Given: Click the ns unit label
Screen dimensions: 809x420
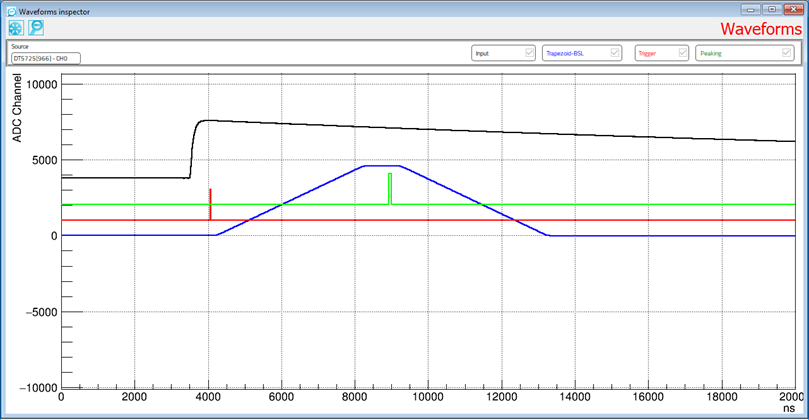Looking at the screenshot, I should tap(789, 408).
